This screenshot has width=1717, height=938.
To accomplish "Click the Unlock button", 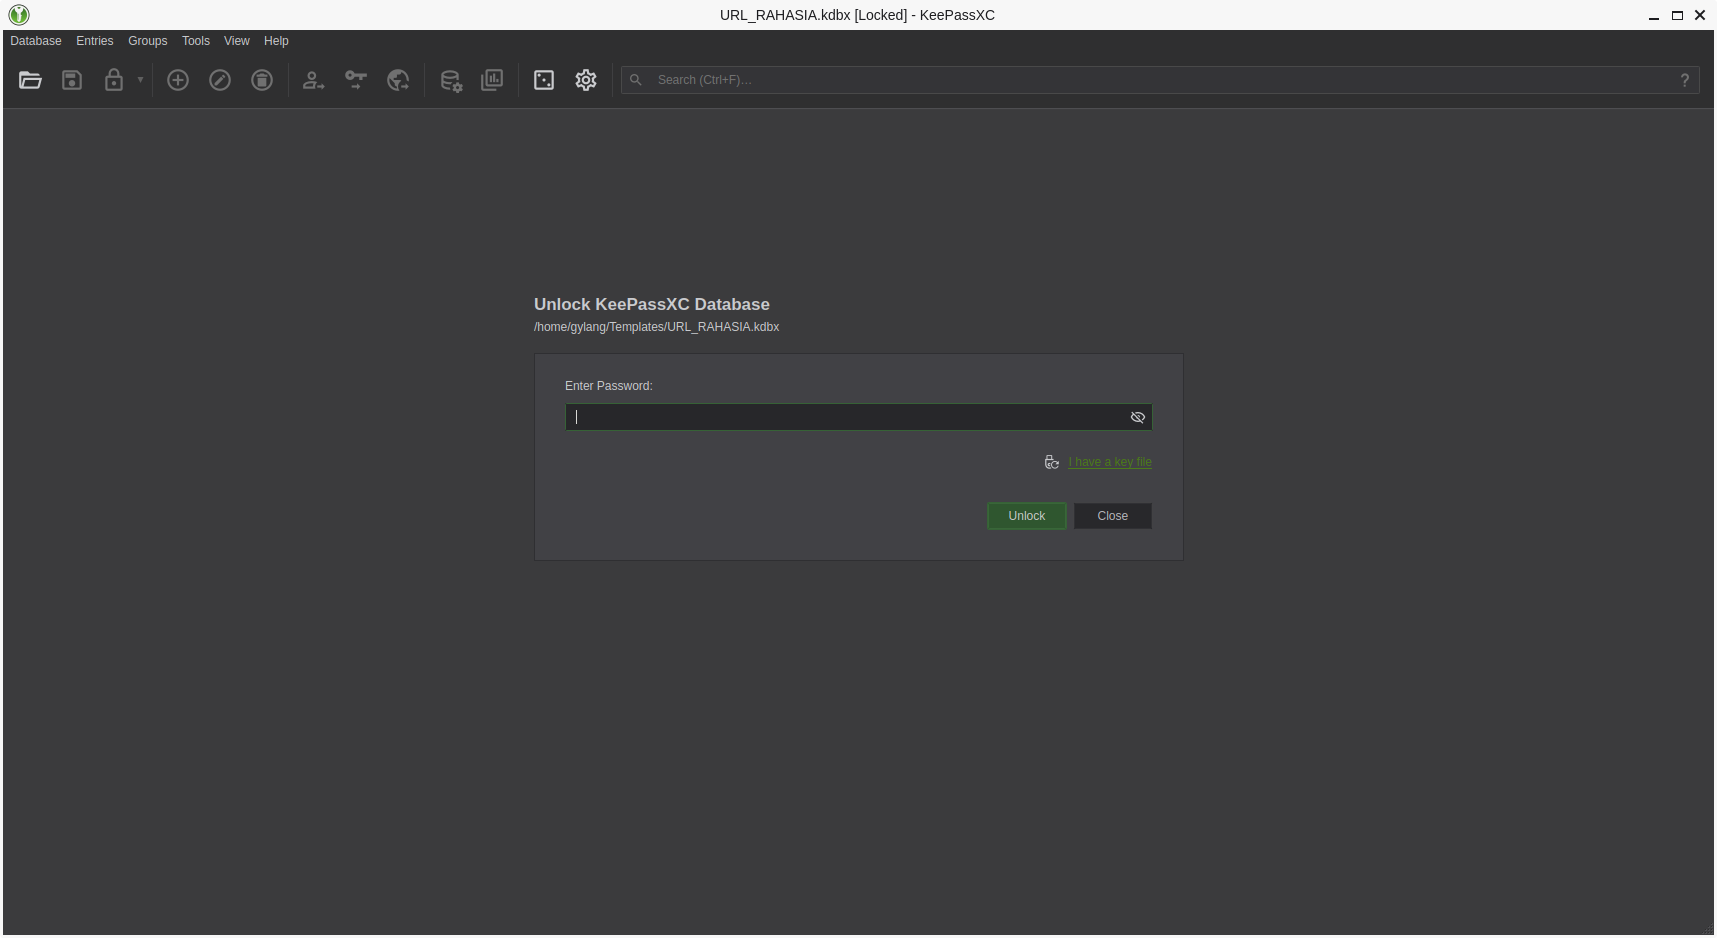I will 1026,515.
